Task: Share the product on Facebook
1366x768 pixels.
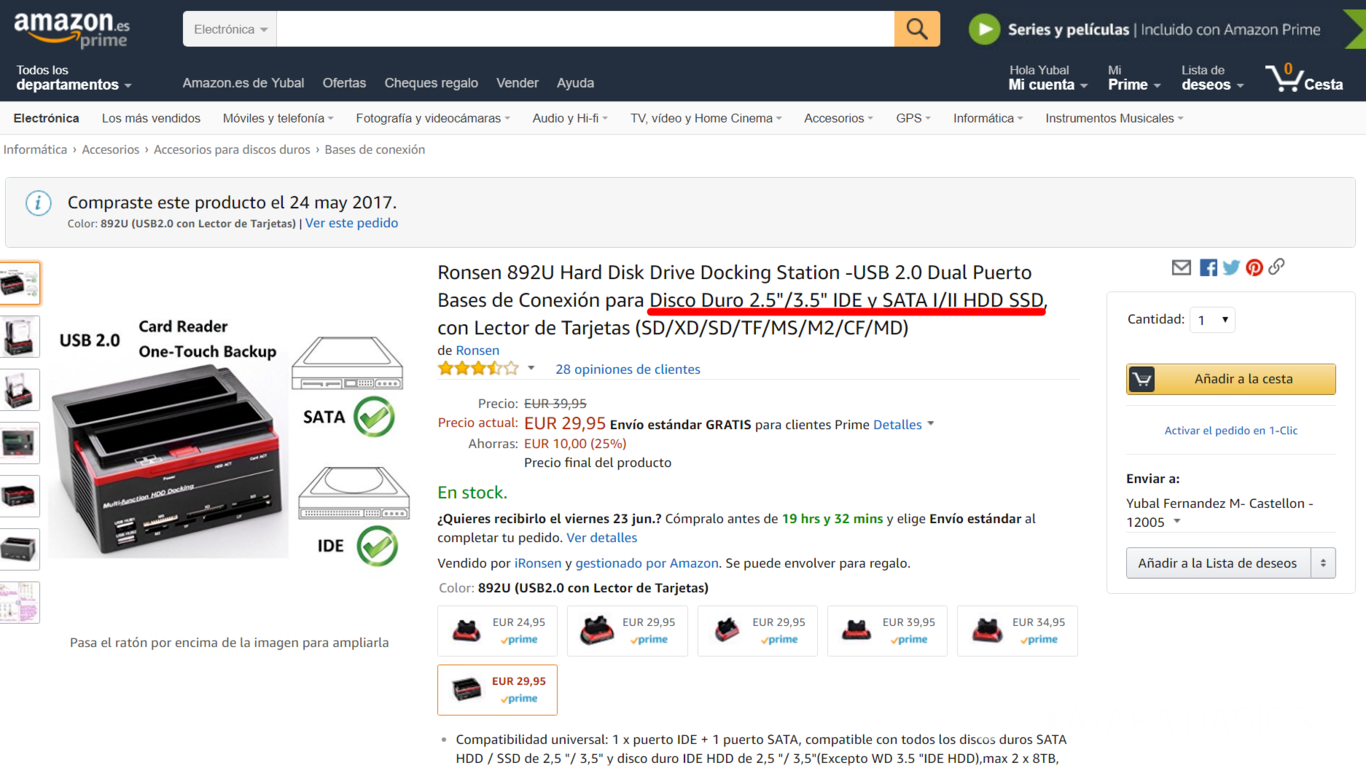Action: (x=1207, y=267)
